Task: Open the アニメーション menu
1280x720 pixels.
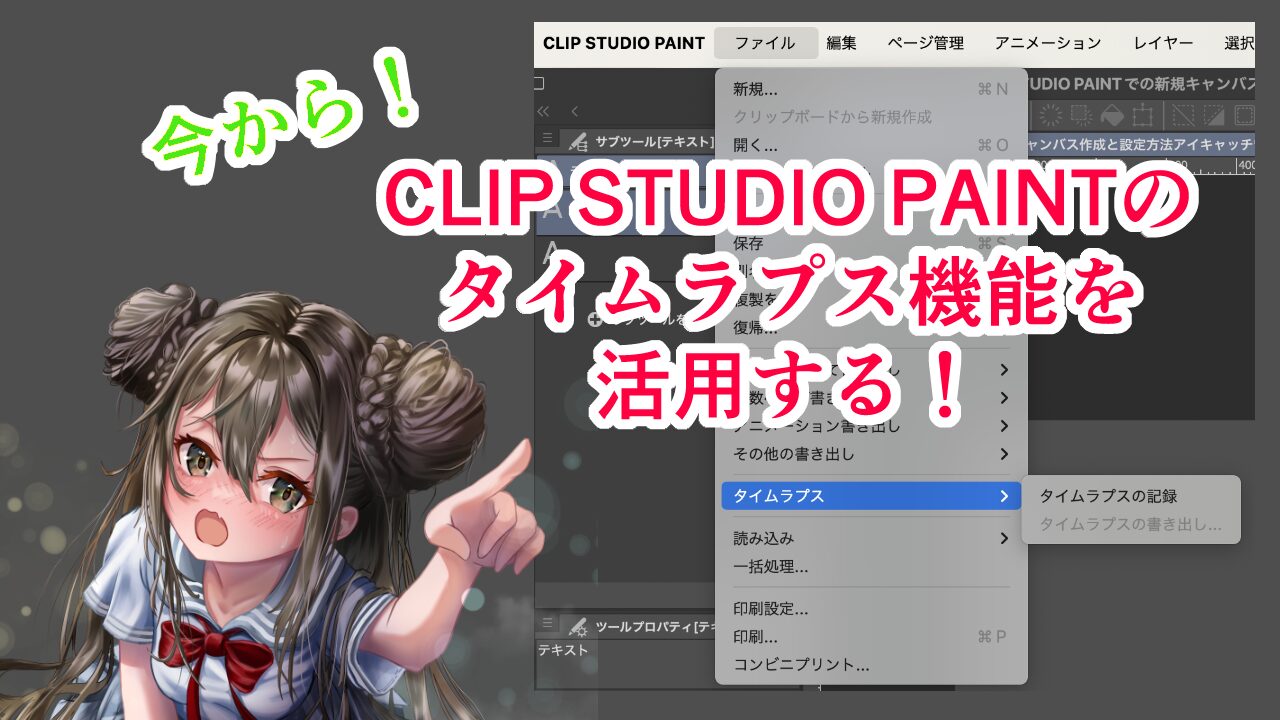Action: tap(1048, 43)
